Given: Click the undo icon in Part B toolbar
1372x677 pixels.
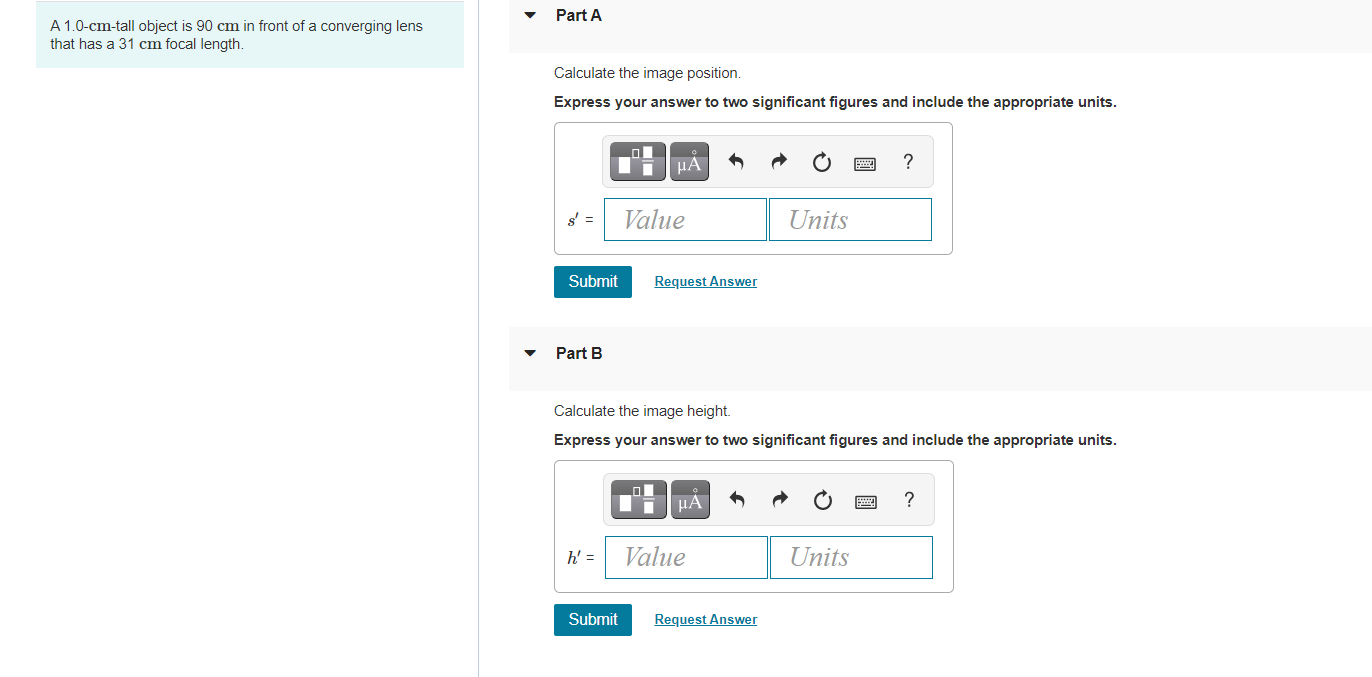Looking at the screenshot, I should [736, 499].
